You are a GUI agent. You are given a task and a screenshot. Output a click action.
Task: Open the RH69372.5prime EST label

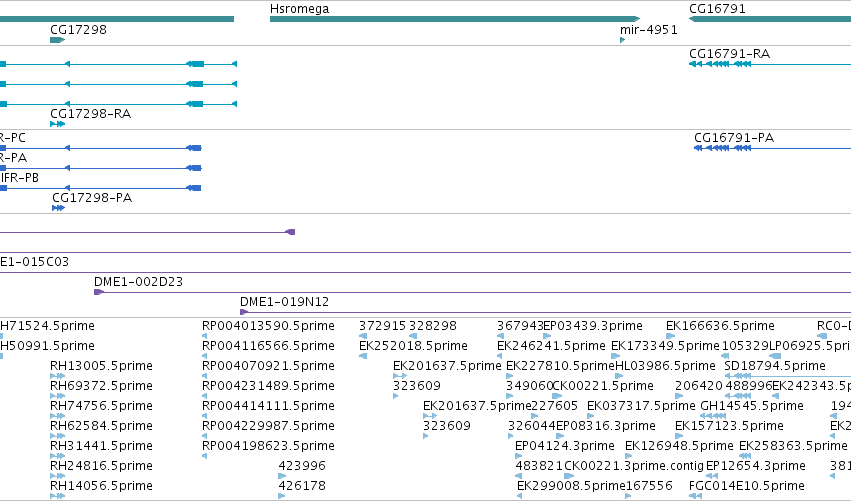tap(101, 386)
